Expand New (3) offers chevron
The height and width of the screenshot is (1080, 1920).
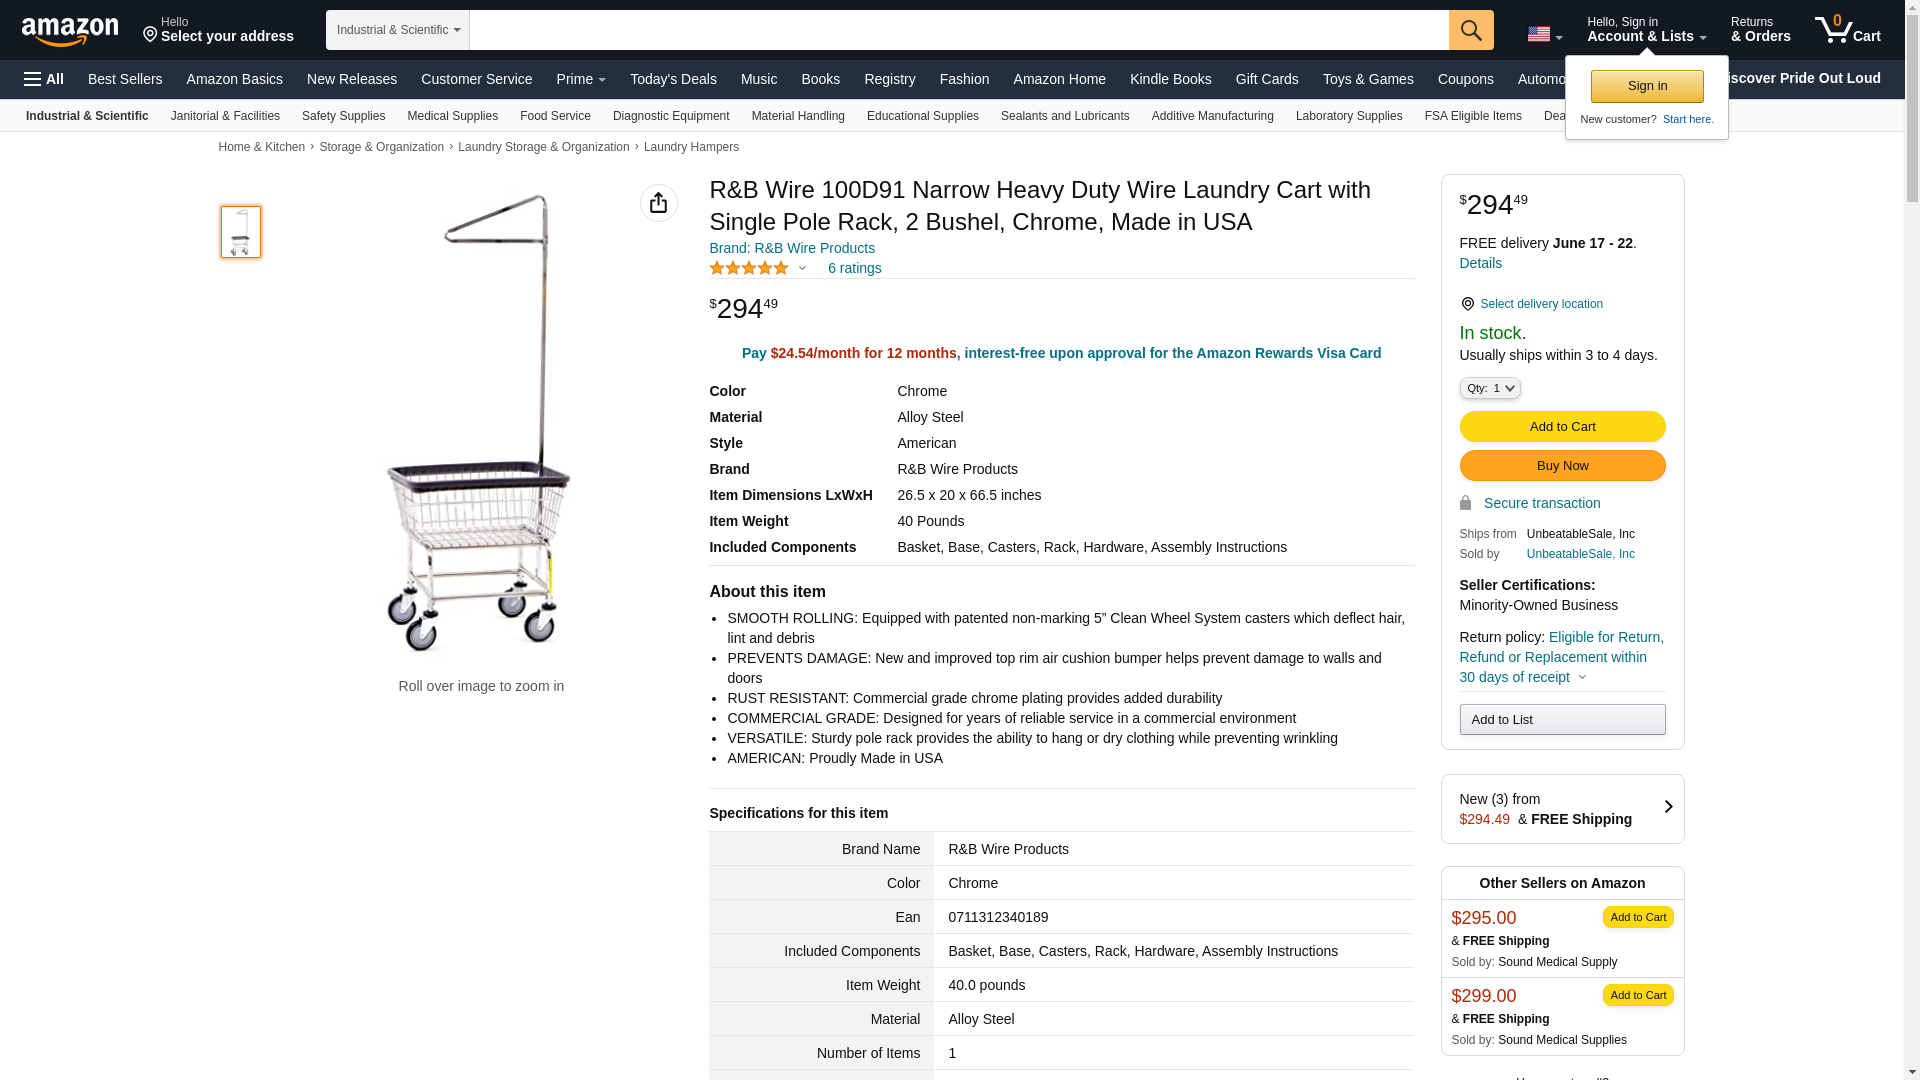[x=1667, y=807]
